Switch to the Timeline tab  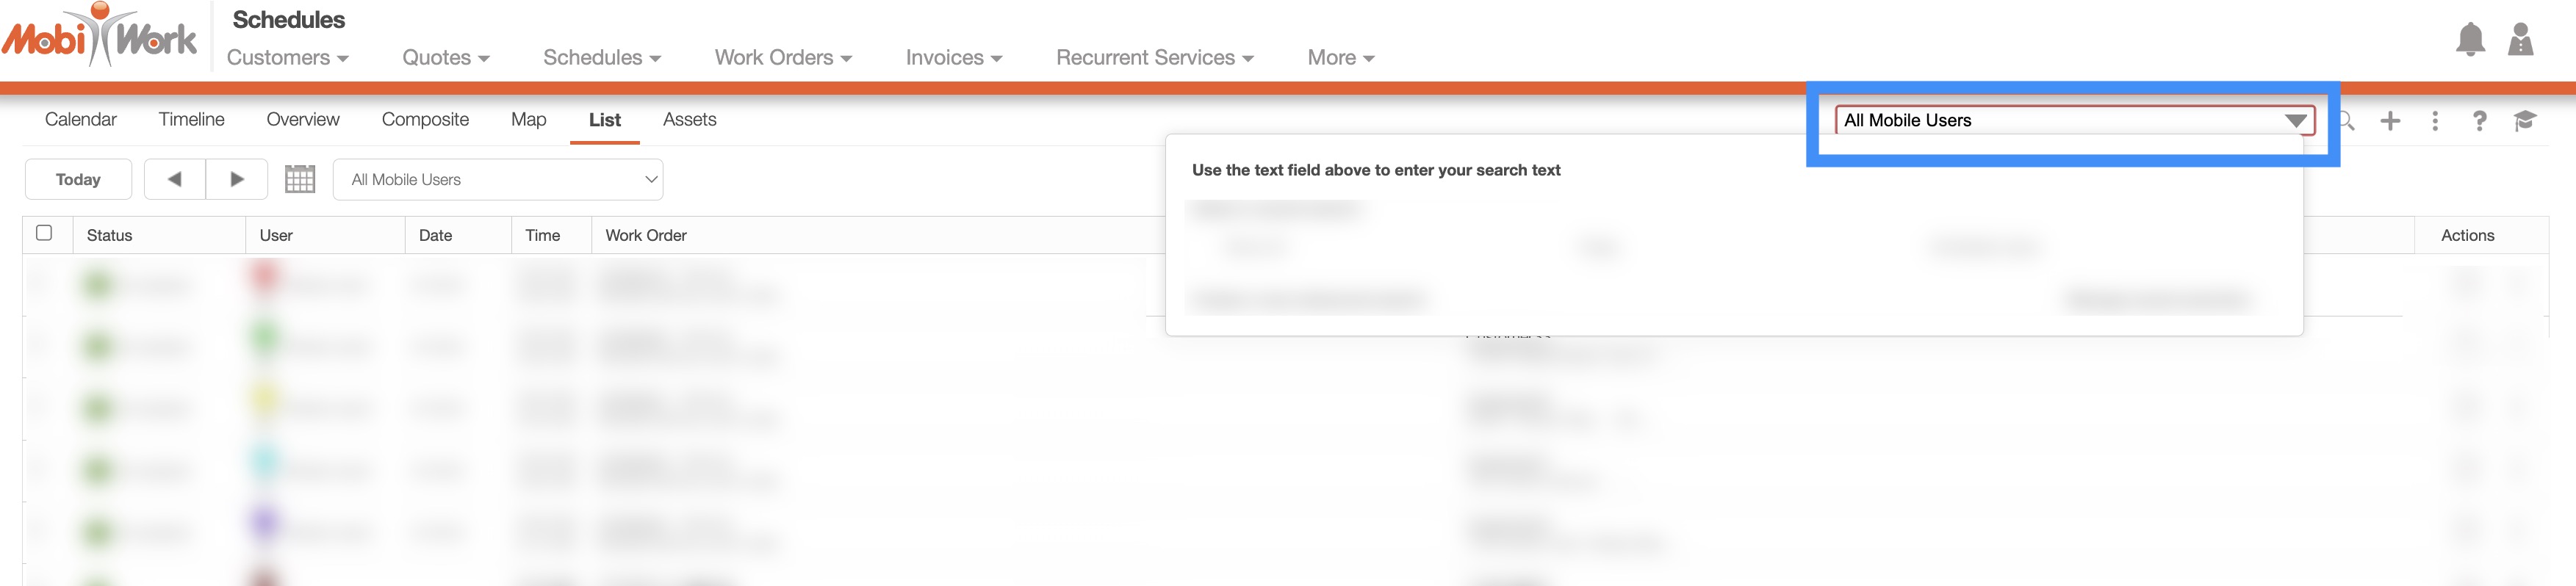[x=191, y=120]
